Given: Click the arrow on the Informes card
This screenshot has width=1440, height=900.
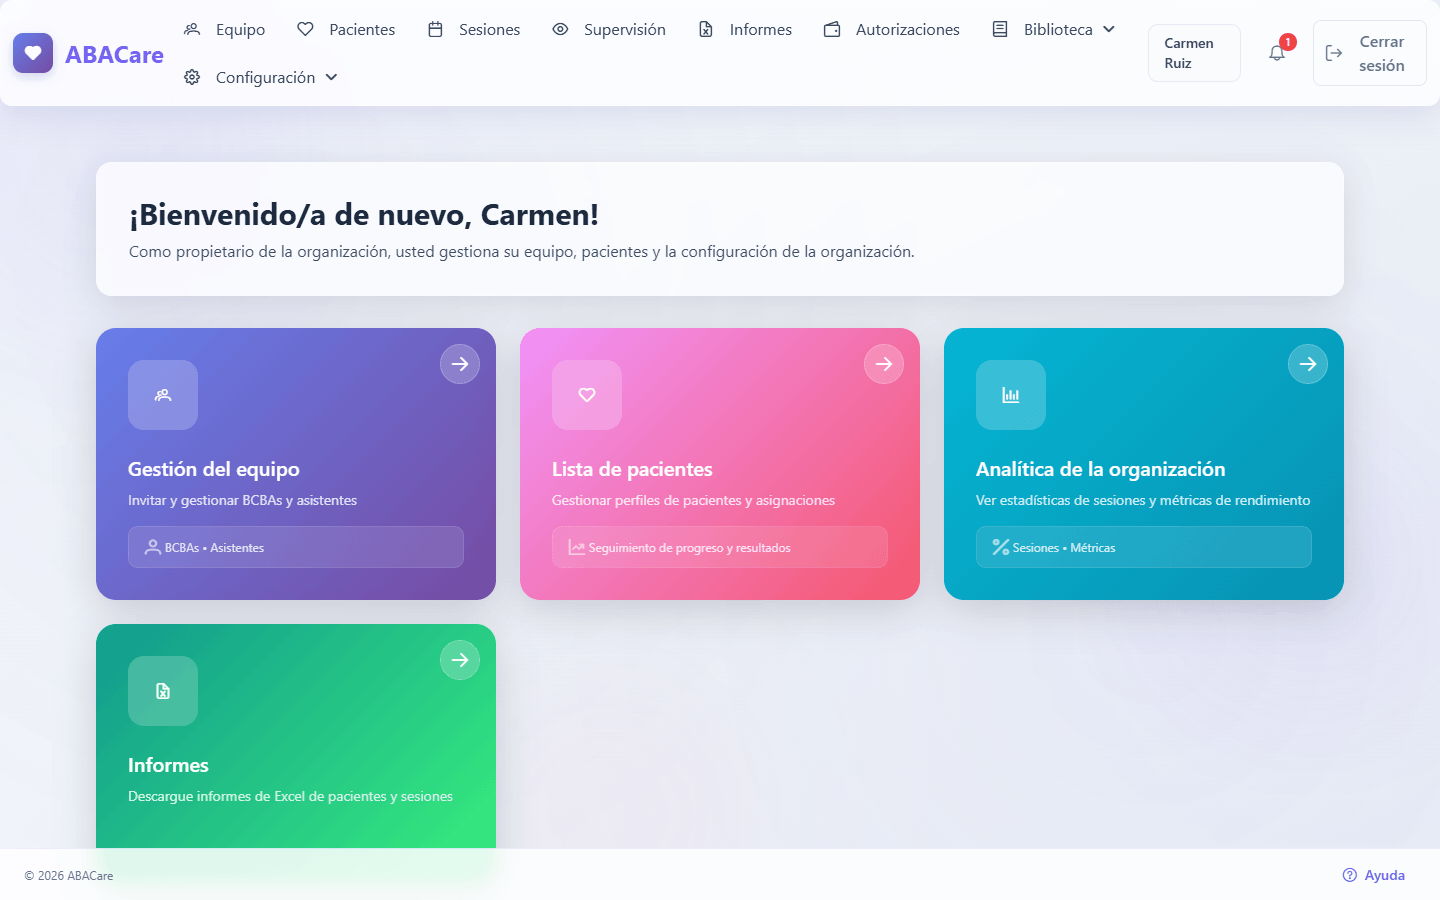Looking at the screenshot, I should (460, 660).
